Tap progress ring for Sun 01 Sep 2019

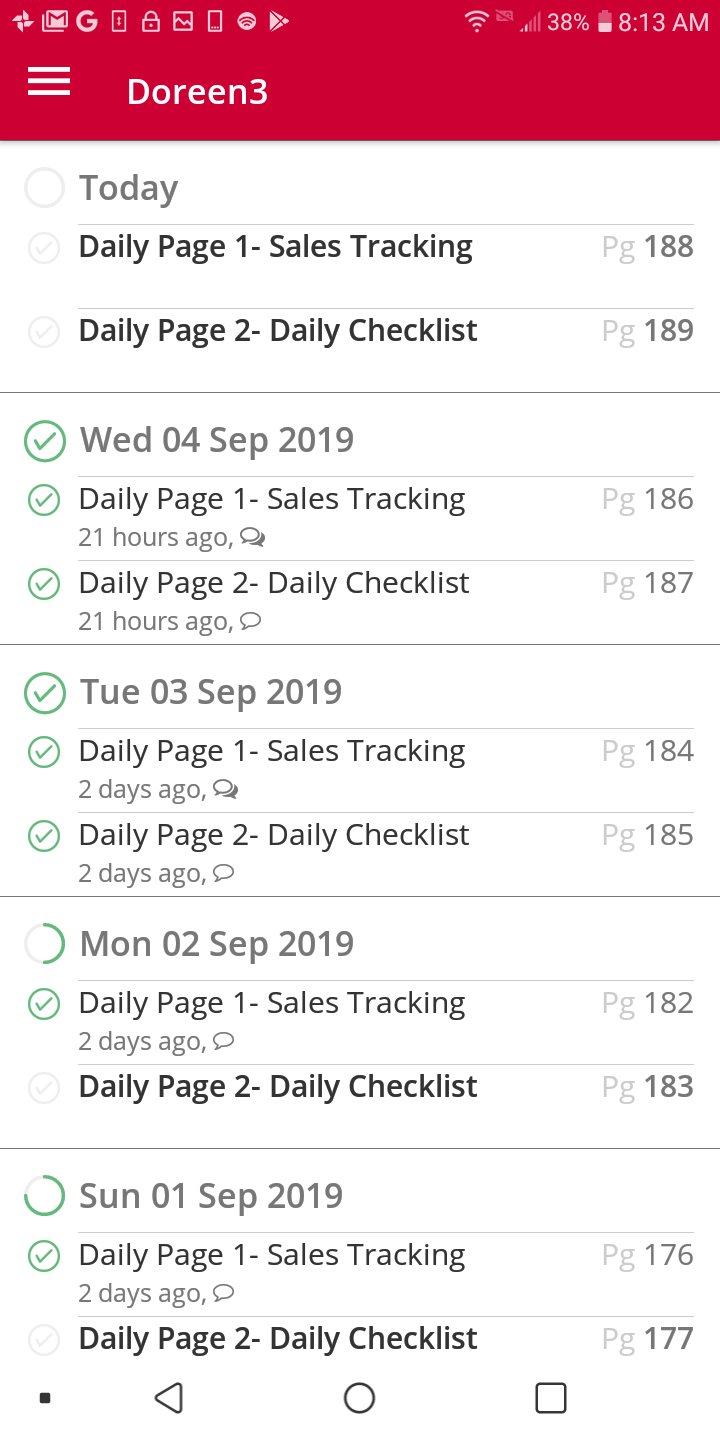tap(44, 1196)
